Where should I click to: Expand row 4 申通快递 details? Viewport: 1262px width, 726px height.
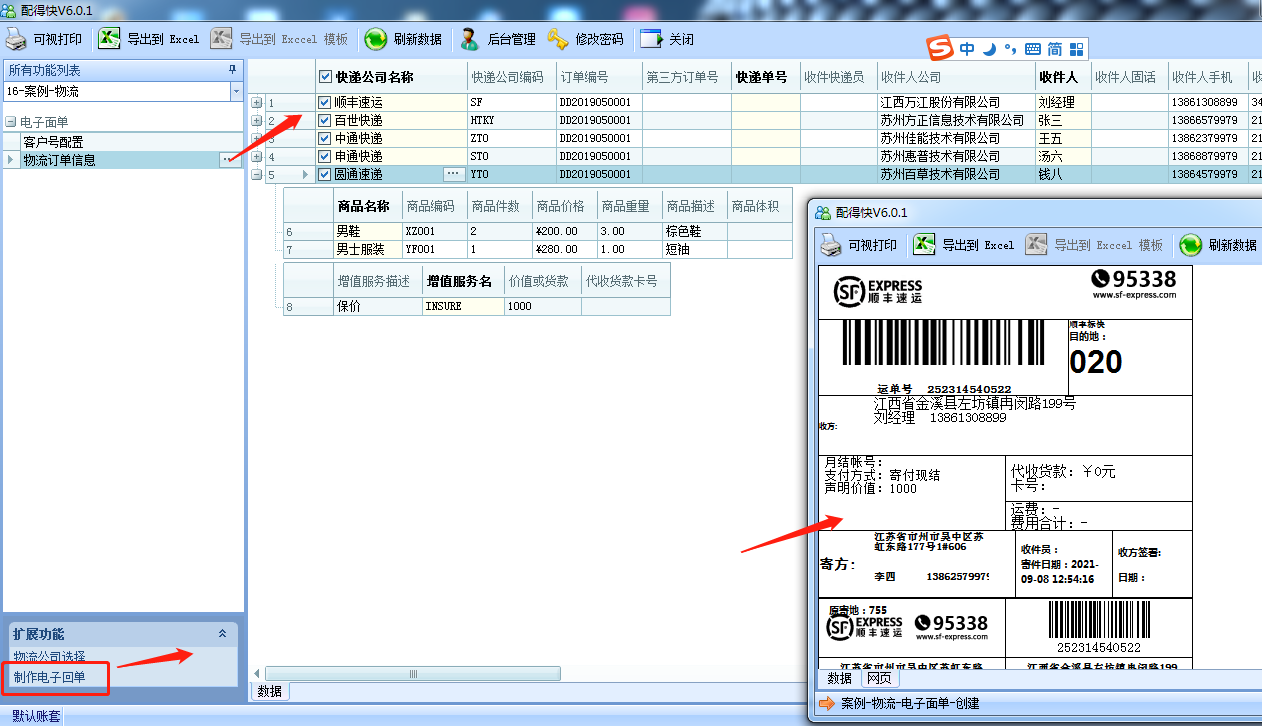pos(257,156)
